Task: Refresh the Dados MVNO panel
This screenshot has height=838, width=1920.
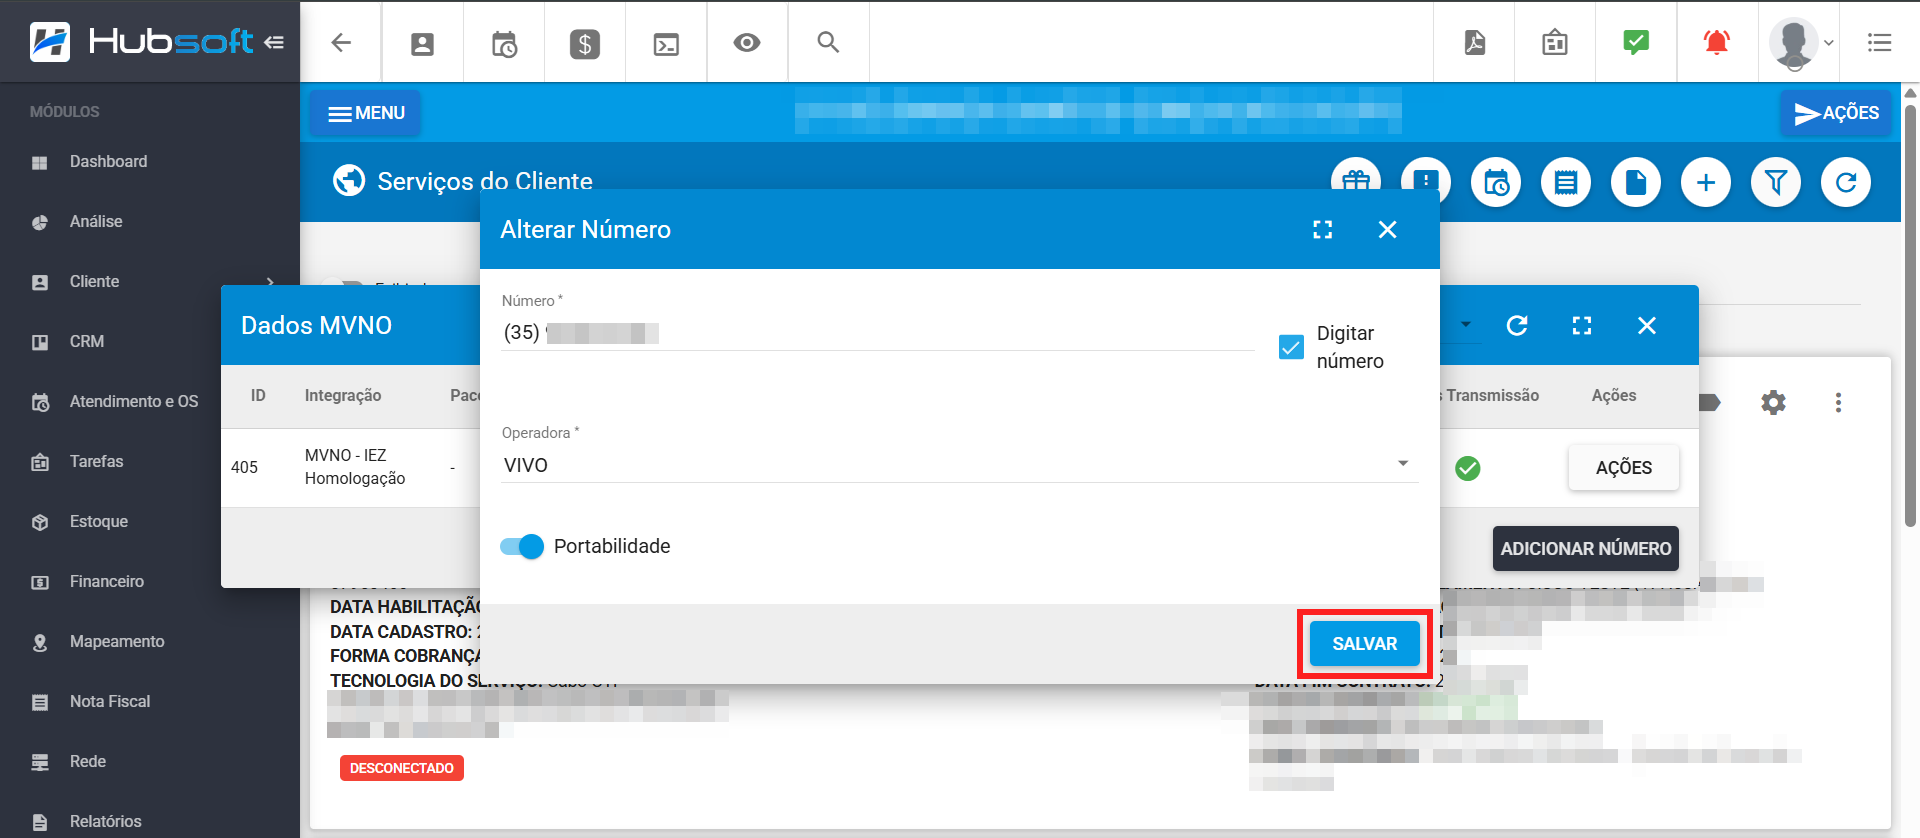Action: (x=1517, y=326)
